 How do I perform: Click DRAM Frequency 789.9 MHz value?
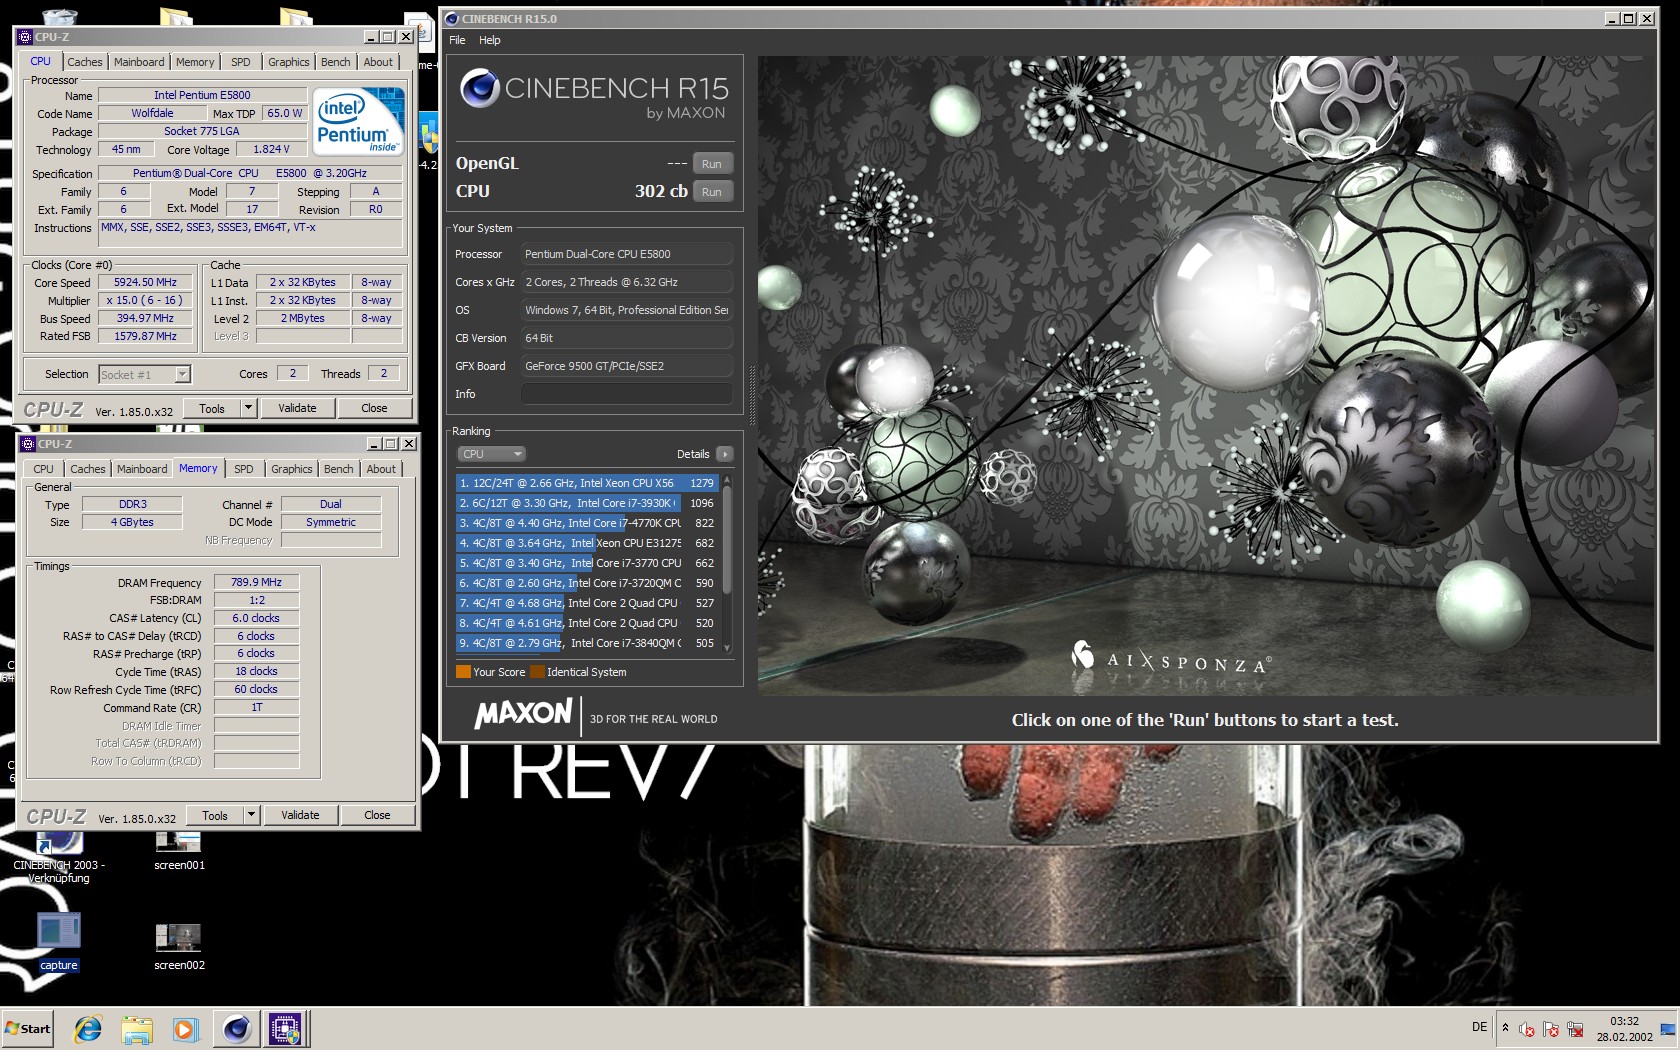coord(256,582)
